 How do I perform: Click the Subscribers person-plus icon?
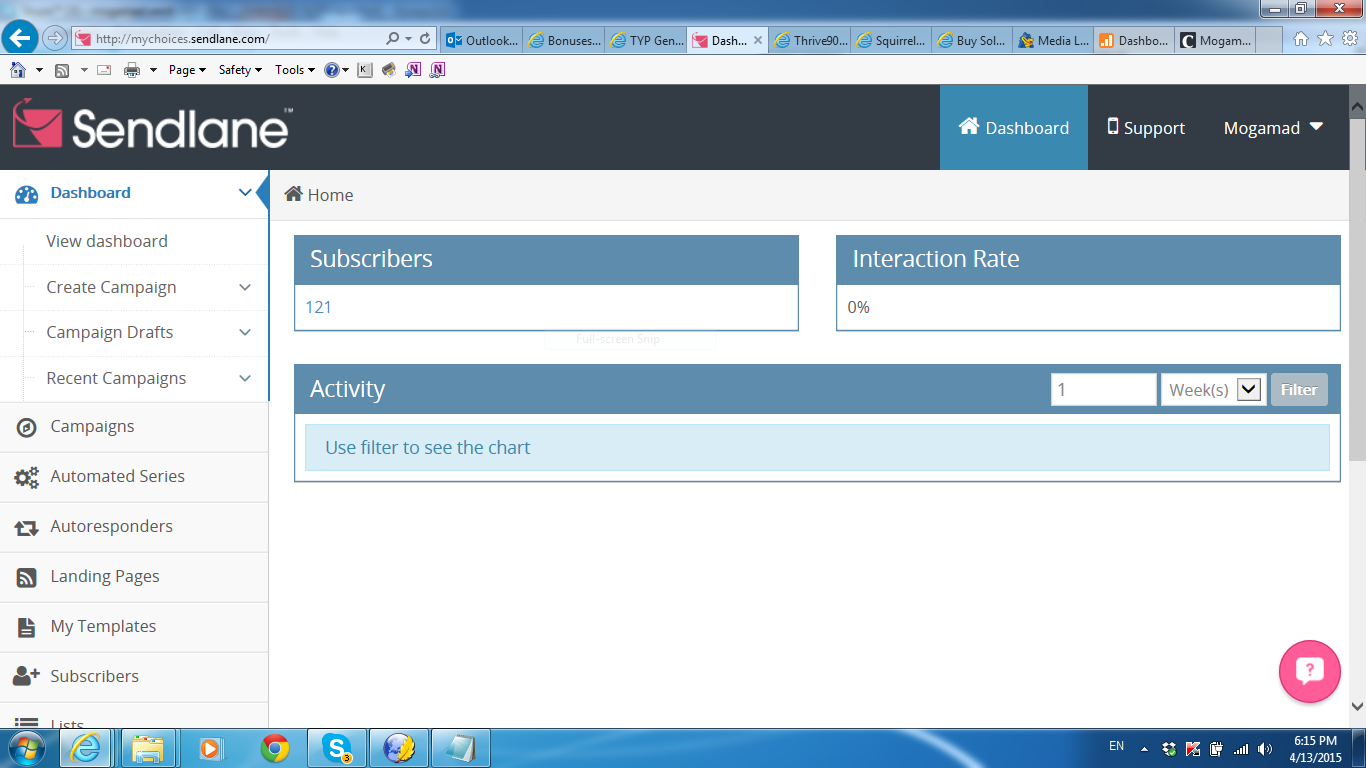click(26, 676)
